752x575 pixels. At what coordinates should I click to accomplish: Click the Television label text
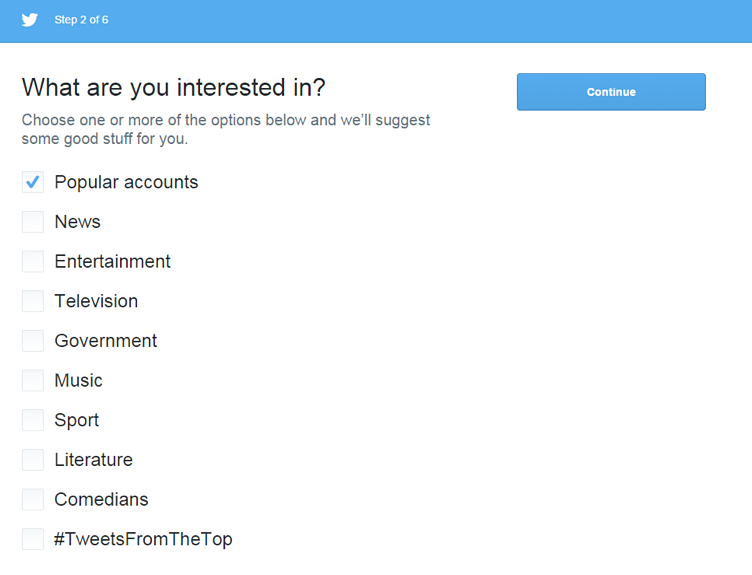(96, 301)
